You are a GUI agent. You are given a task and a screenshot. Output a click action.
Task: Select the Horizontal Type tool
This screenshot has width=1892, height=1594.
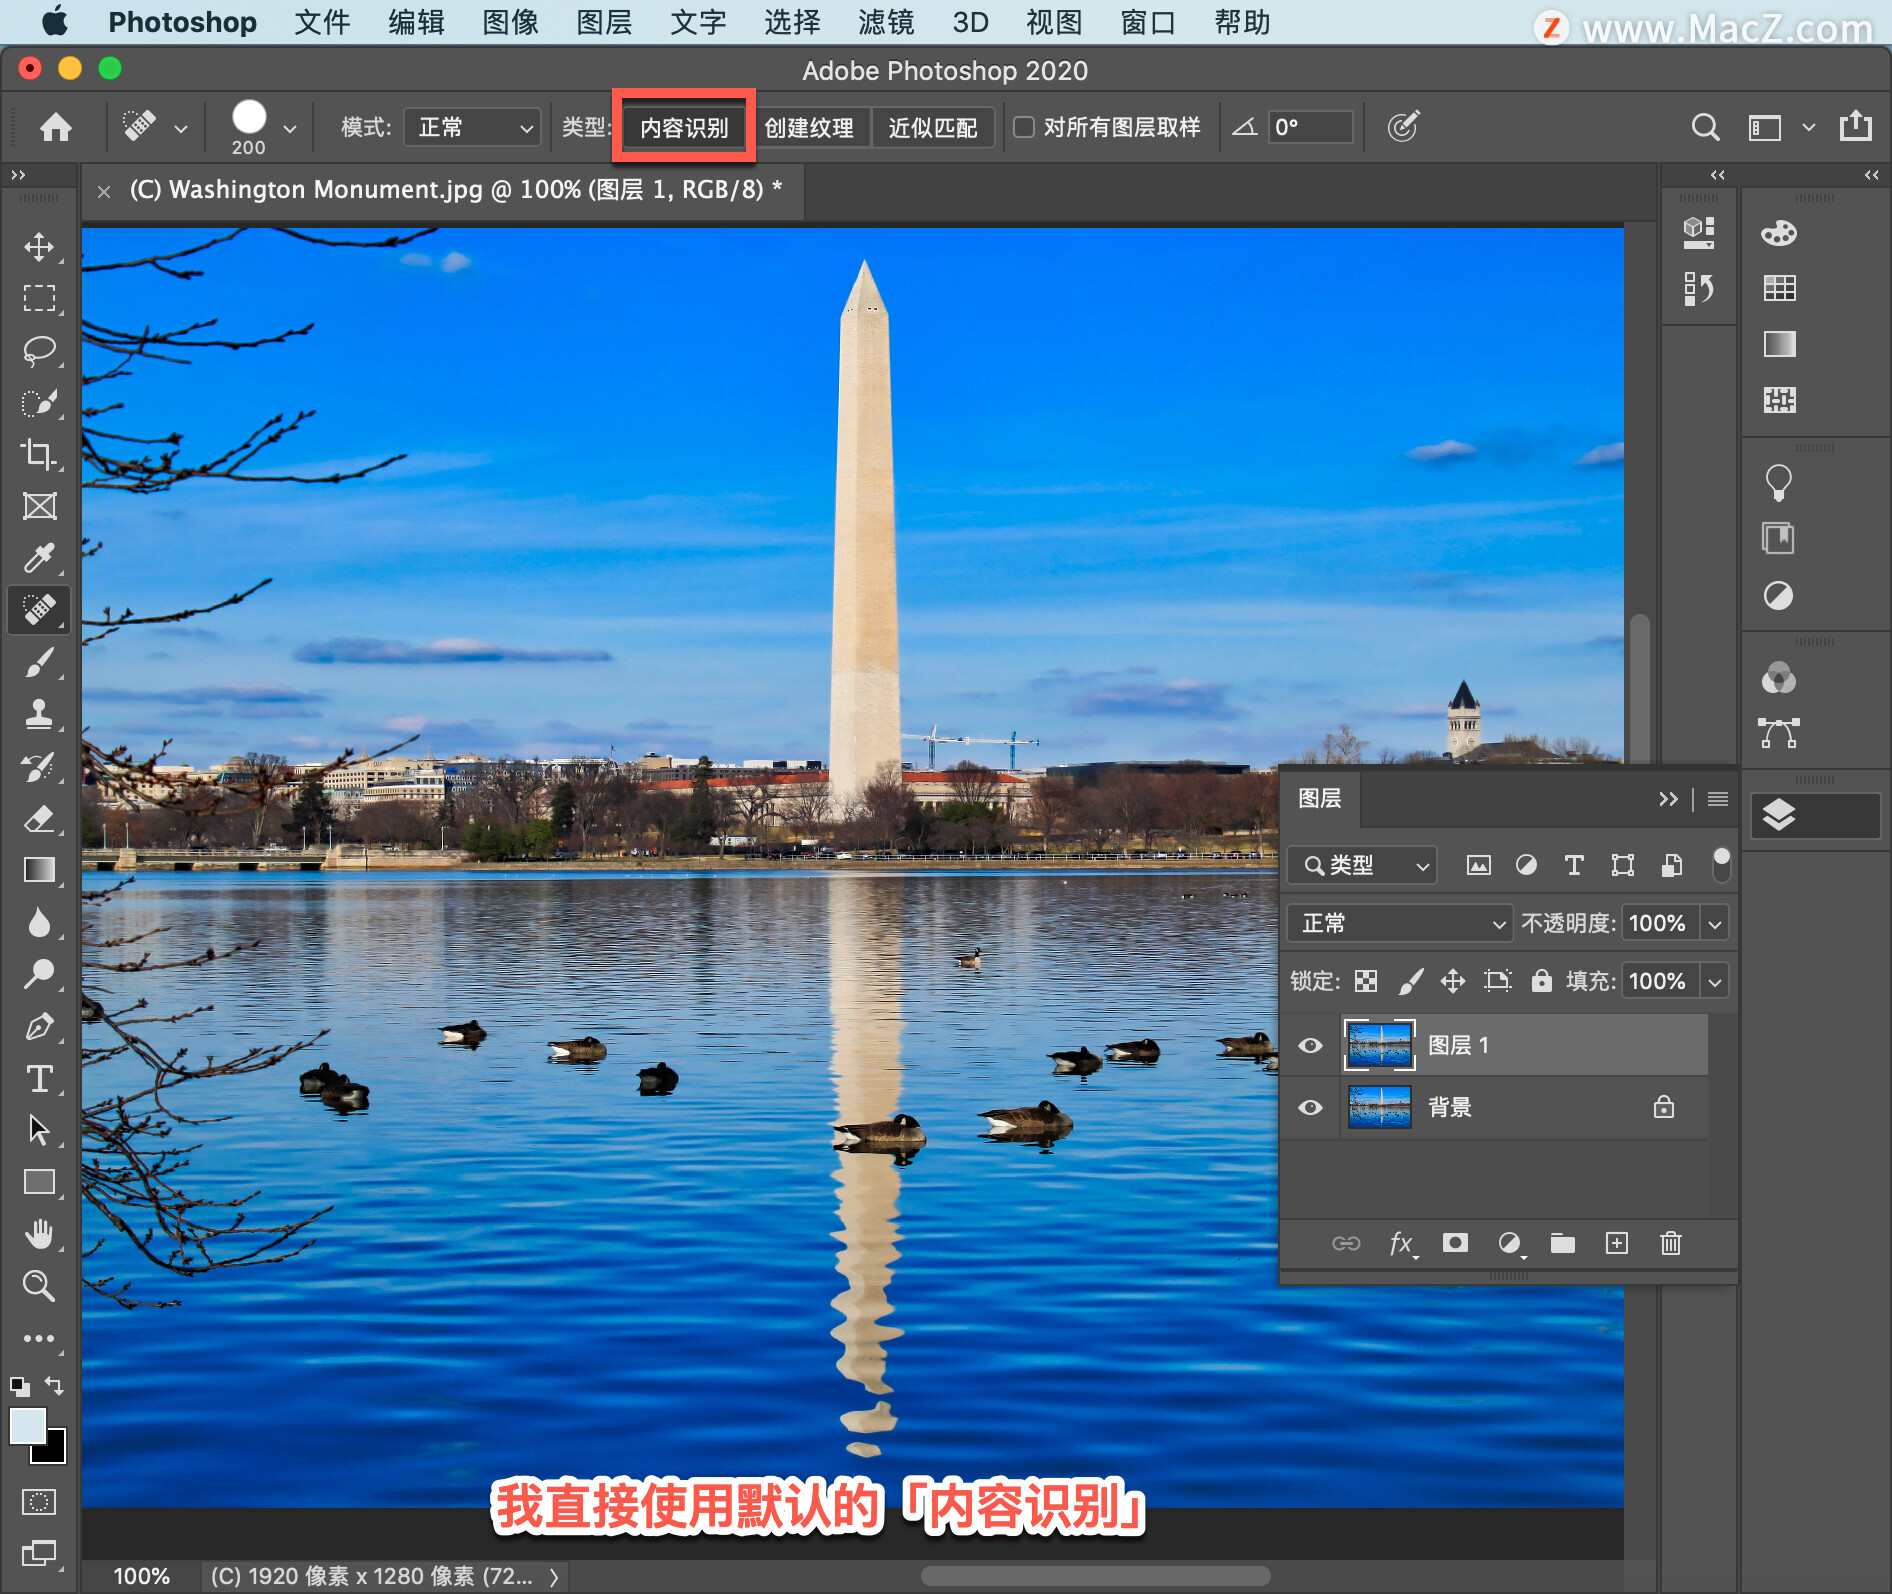pyautogui.click(x=39, y=1078)
